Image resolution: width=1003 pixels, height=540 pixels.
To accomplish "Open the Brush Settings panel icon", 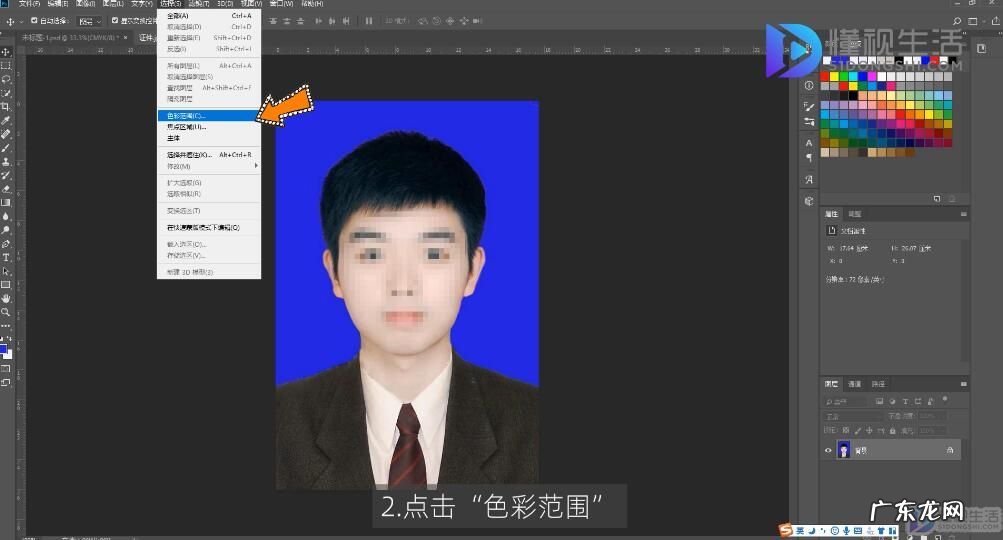I will (809, 106).
